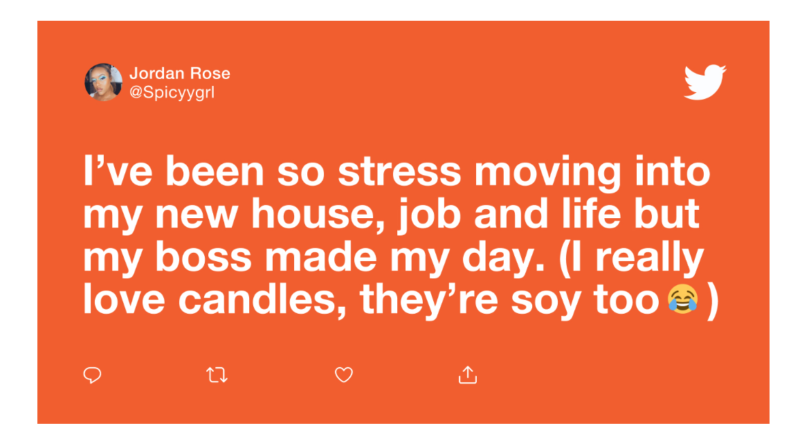Click the phrase "love candles," in the tweet
This screenshot has width=800, height=437.
[215, 300]
